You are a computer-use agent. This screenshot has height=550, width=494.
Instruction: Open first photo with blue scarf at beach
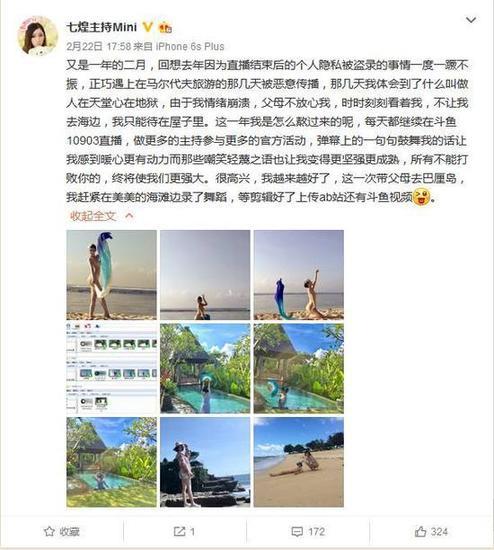tap(112, 275)
